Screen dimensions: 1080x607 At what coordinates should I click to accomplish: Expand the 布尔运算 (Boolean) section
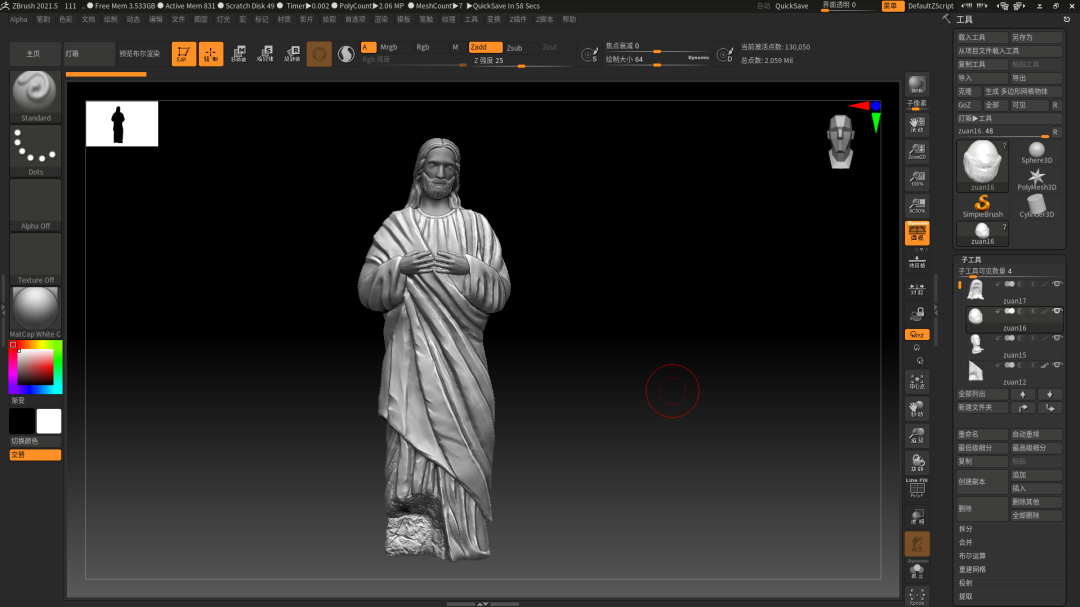pos(972,556)
